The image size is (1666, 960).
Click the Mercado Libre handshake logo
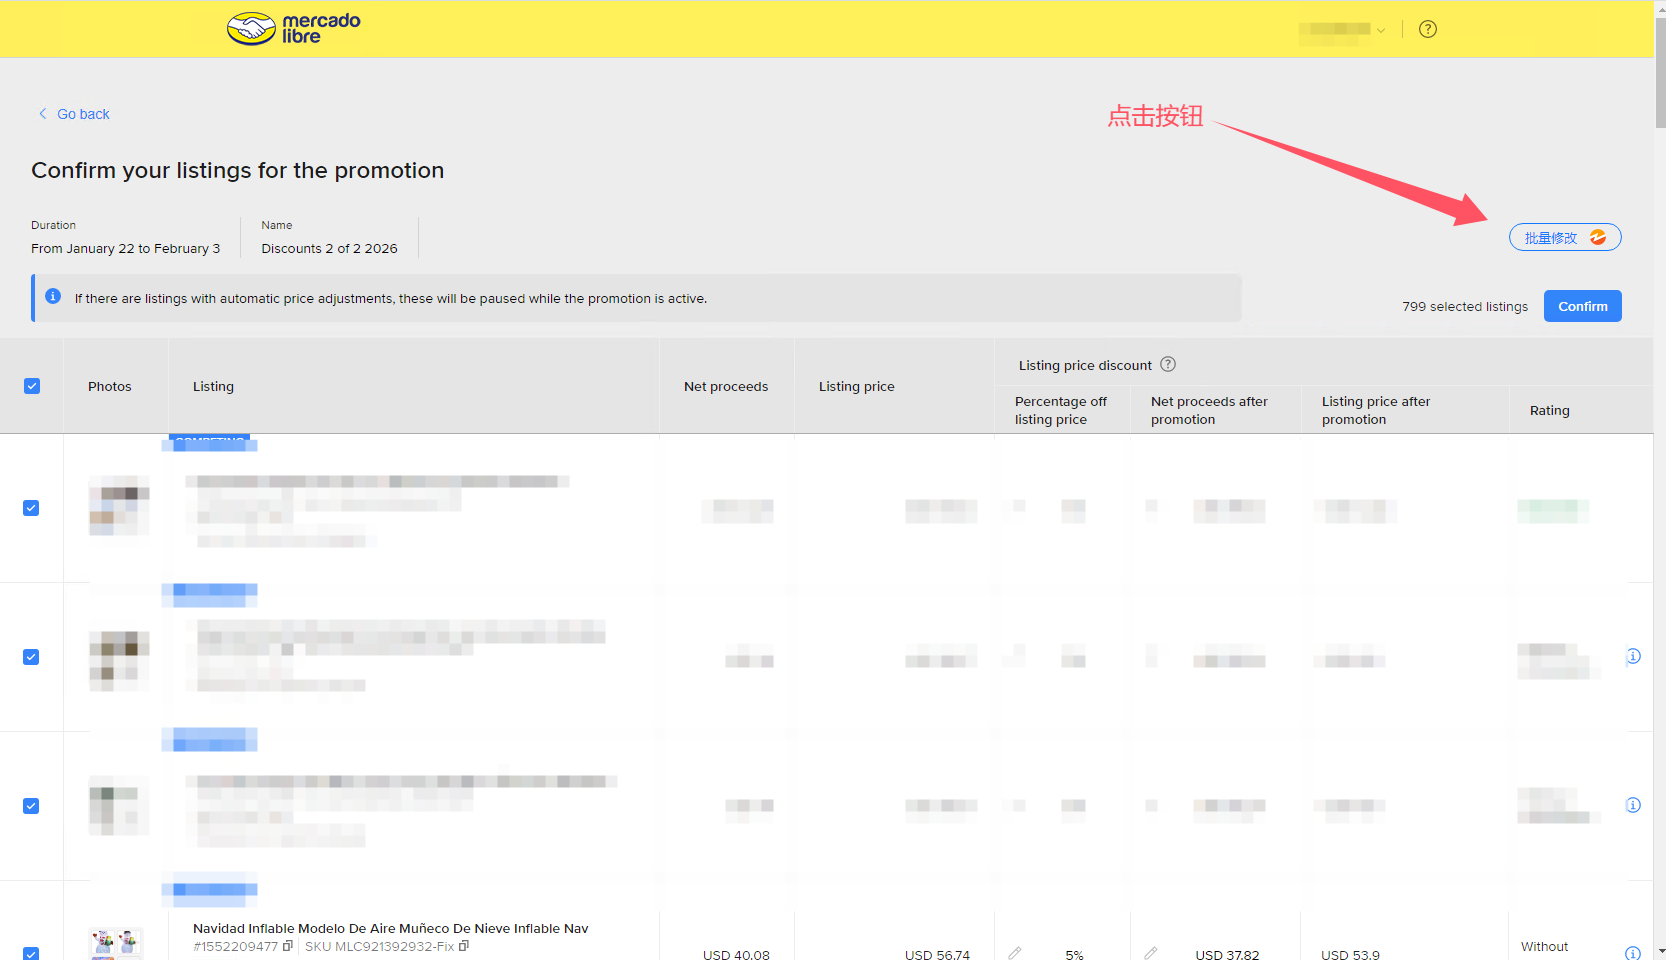251,29
